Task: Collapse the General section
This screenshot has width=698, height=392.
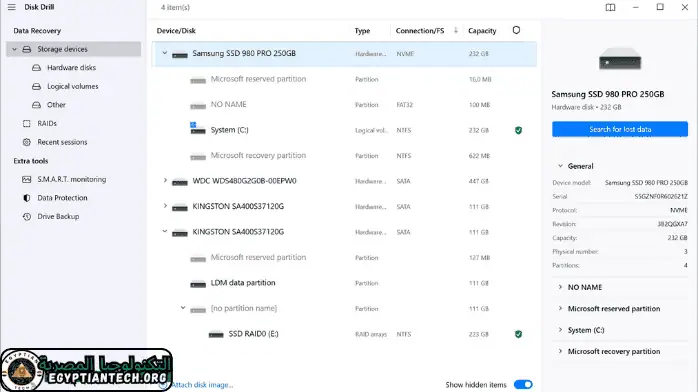Action: [560, 166]
